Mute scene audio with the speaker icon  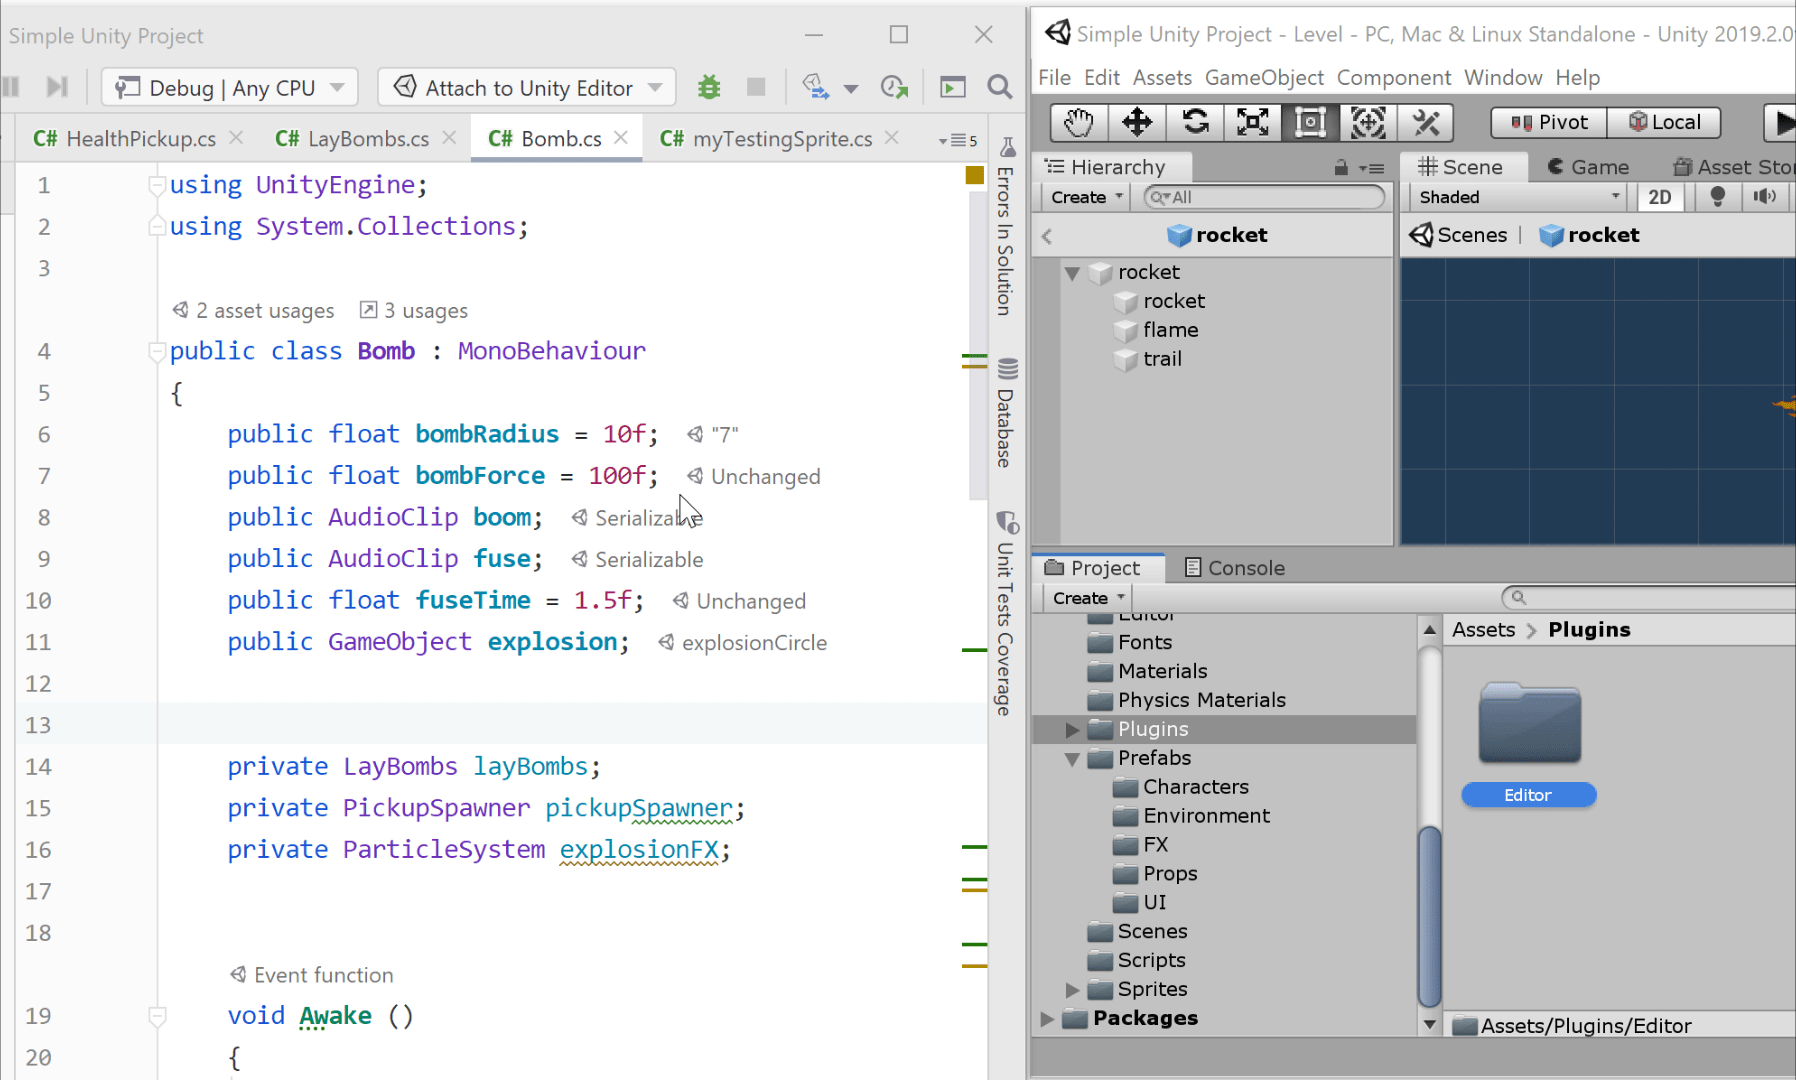(x=1764, y=197)
